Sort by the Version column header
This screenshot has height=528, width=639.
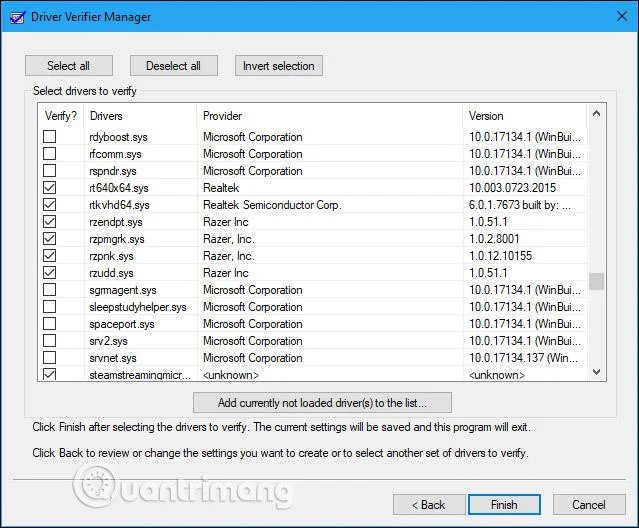(x=525, y=116)
